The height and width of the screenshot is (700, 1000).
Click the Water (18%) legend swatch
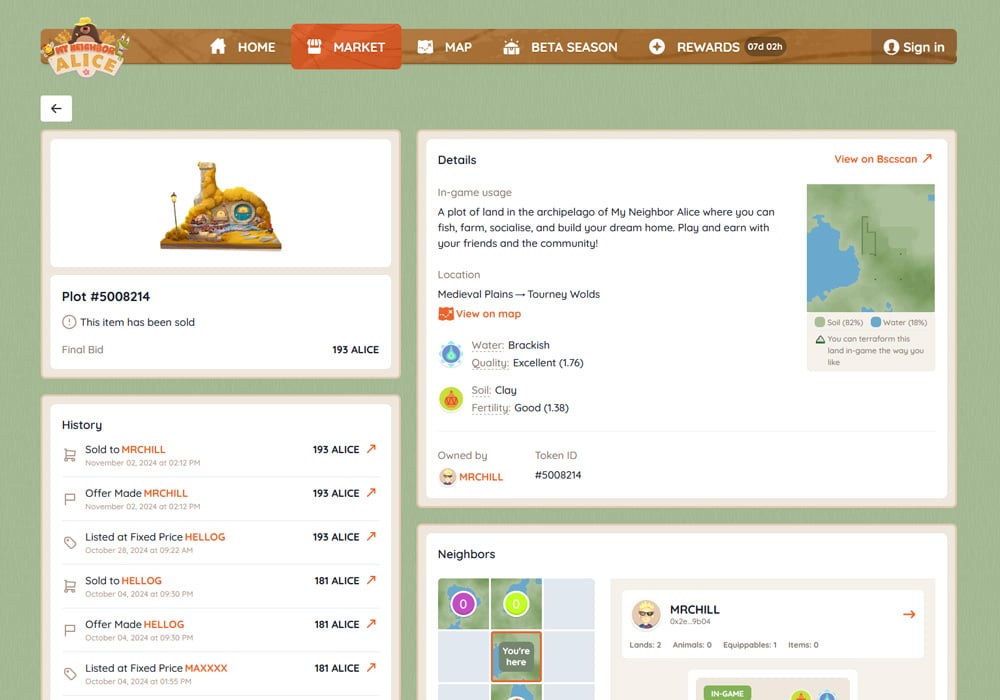click(876, 322)
